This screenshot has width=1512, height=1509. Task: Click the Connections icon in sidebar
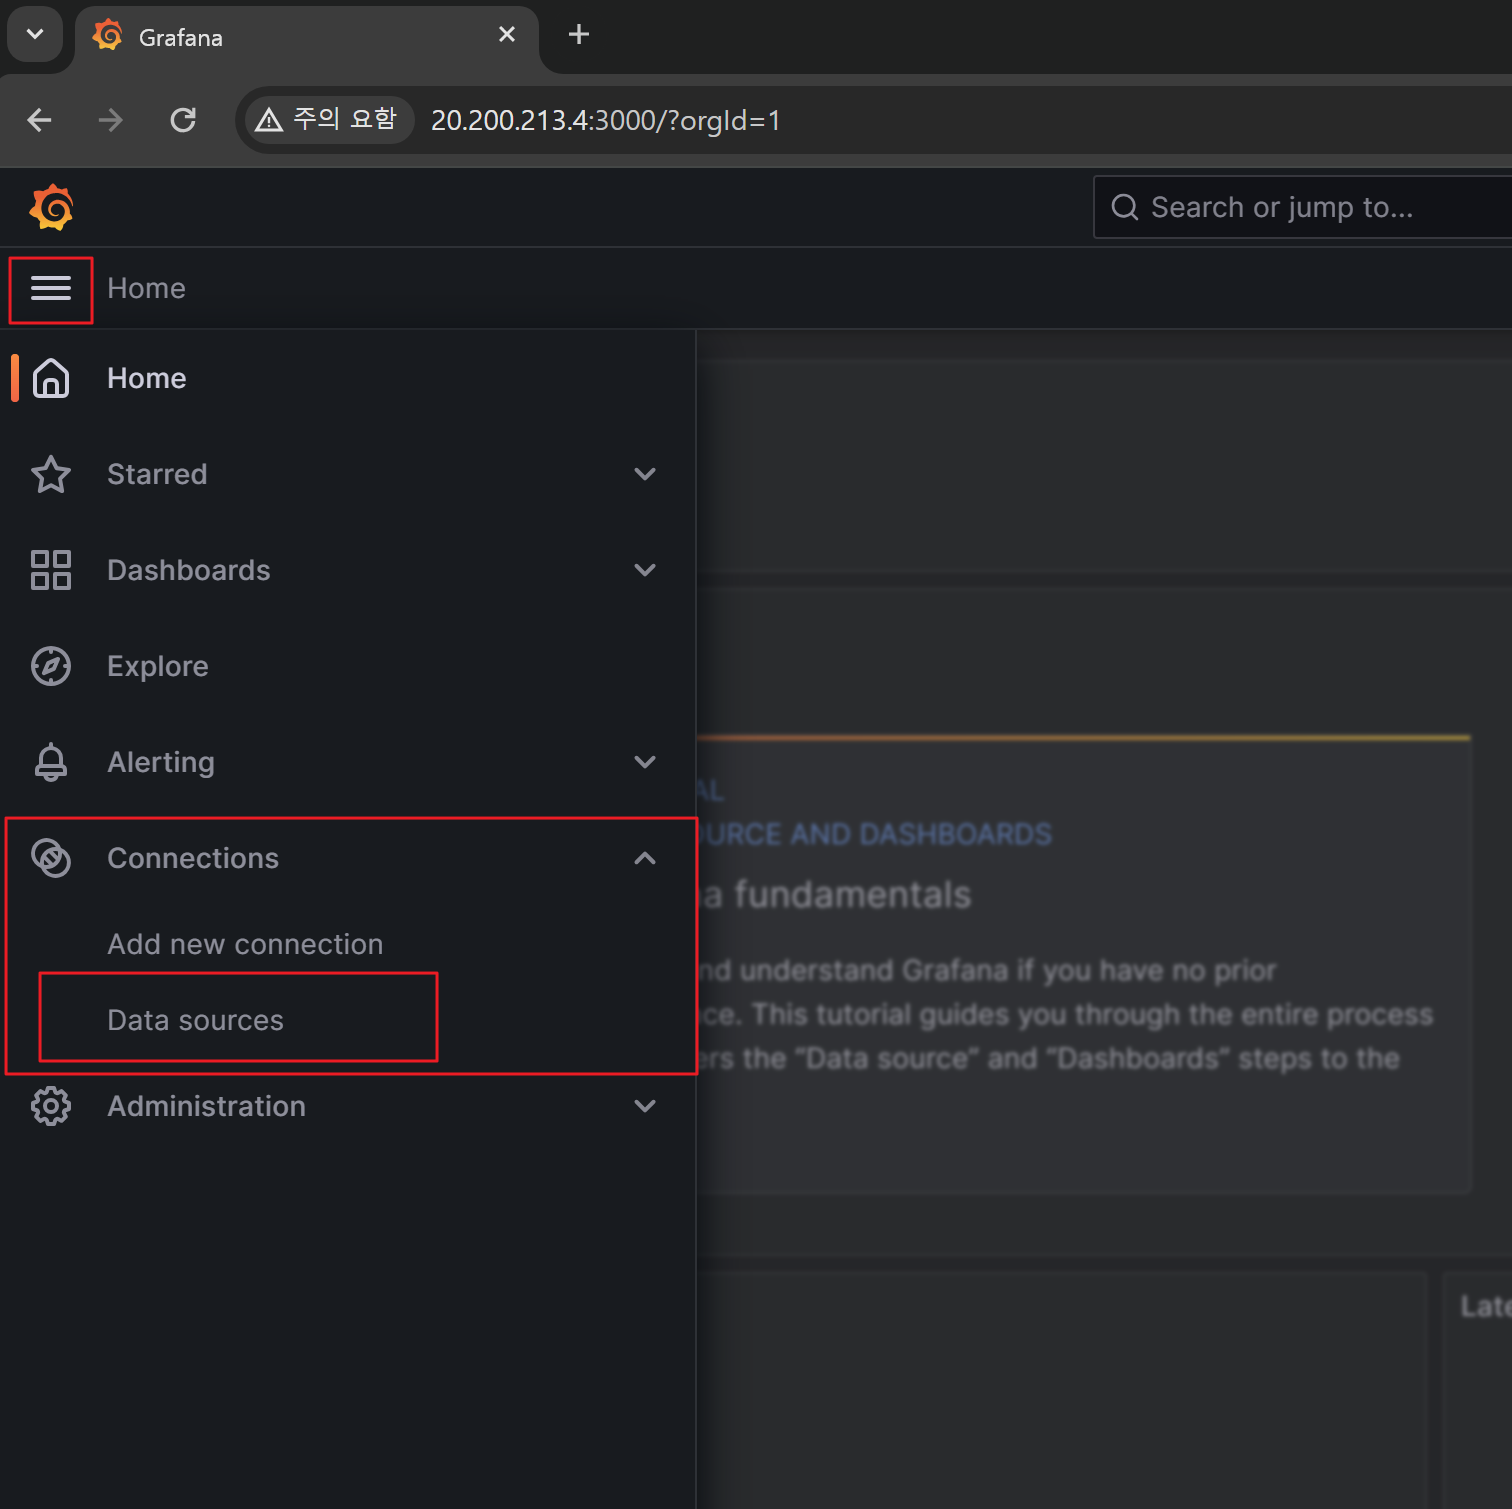click(51, 858)
